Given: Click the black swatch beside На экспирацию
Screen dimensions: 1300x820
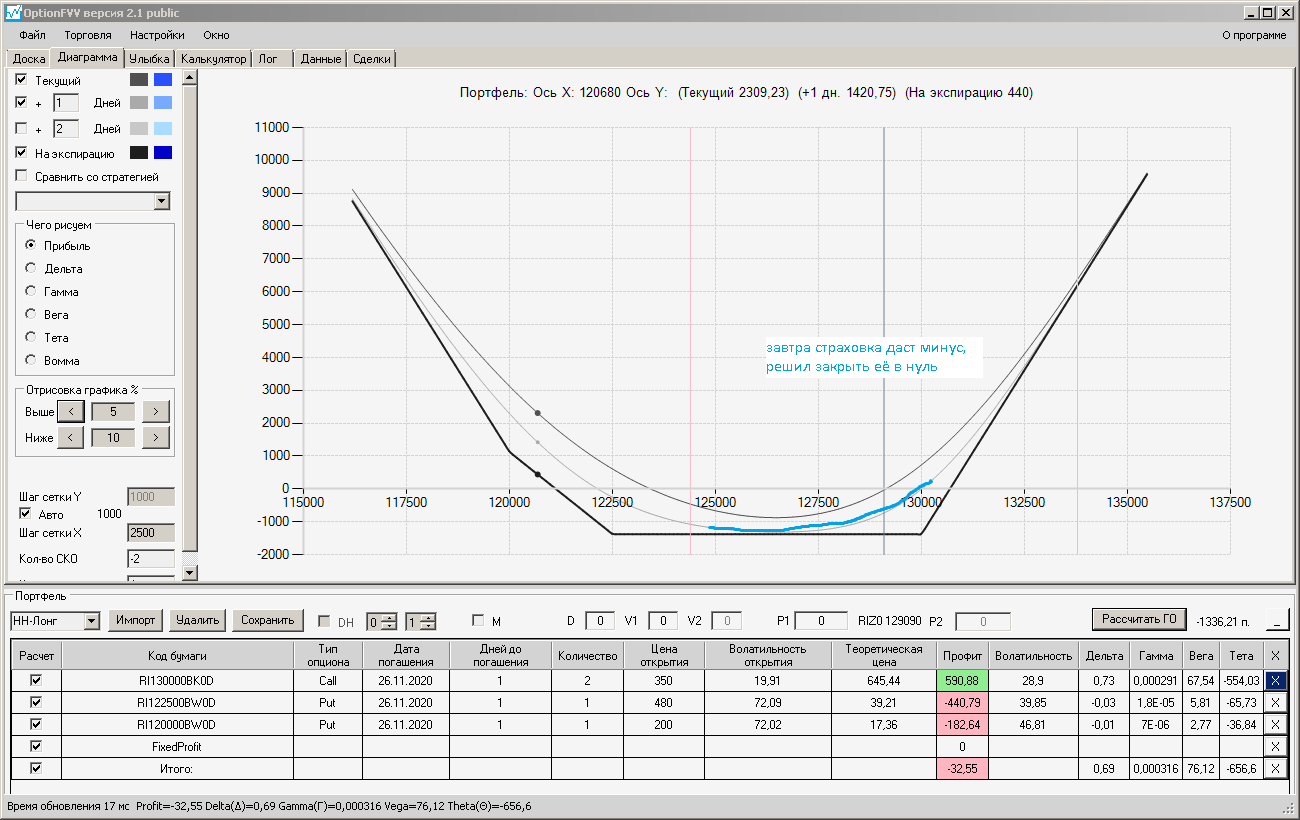Looking at the screenshot, I should (x=139, y=153).
